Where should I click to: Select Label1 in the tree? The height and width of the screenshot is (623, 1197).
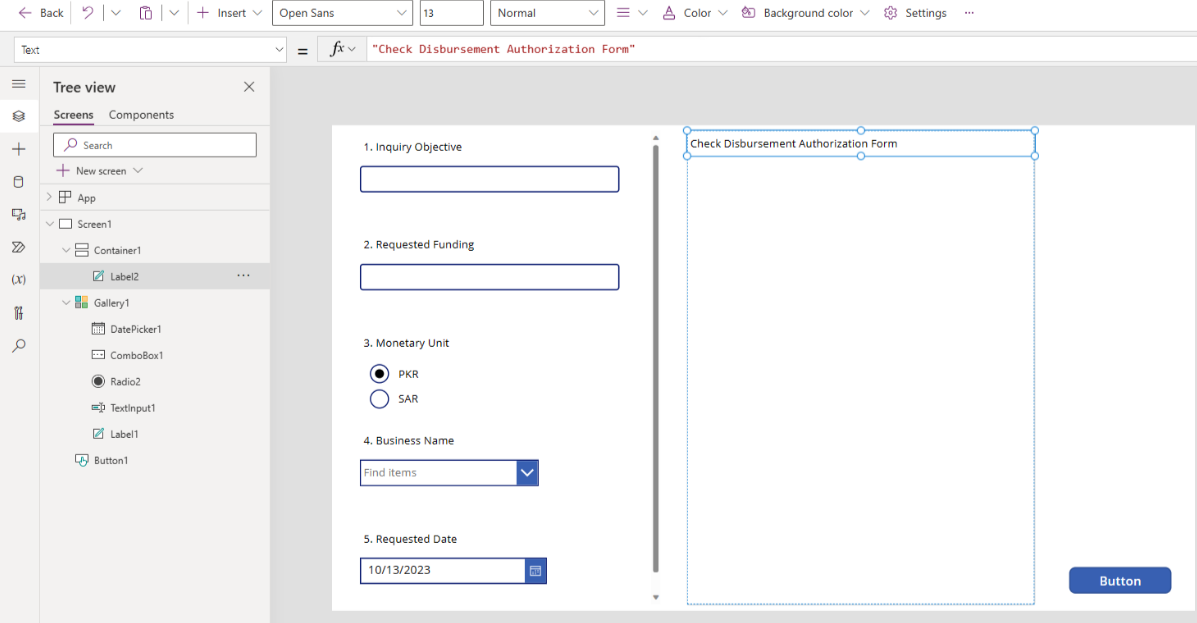pos(124,434)
